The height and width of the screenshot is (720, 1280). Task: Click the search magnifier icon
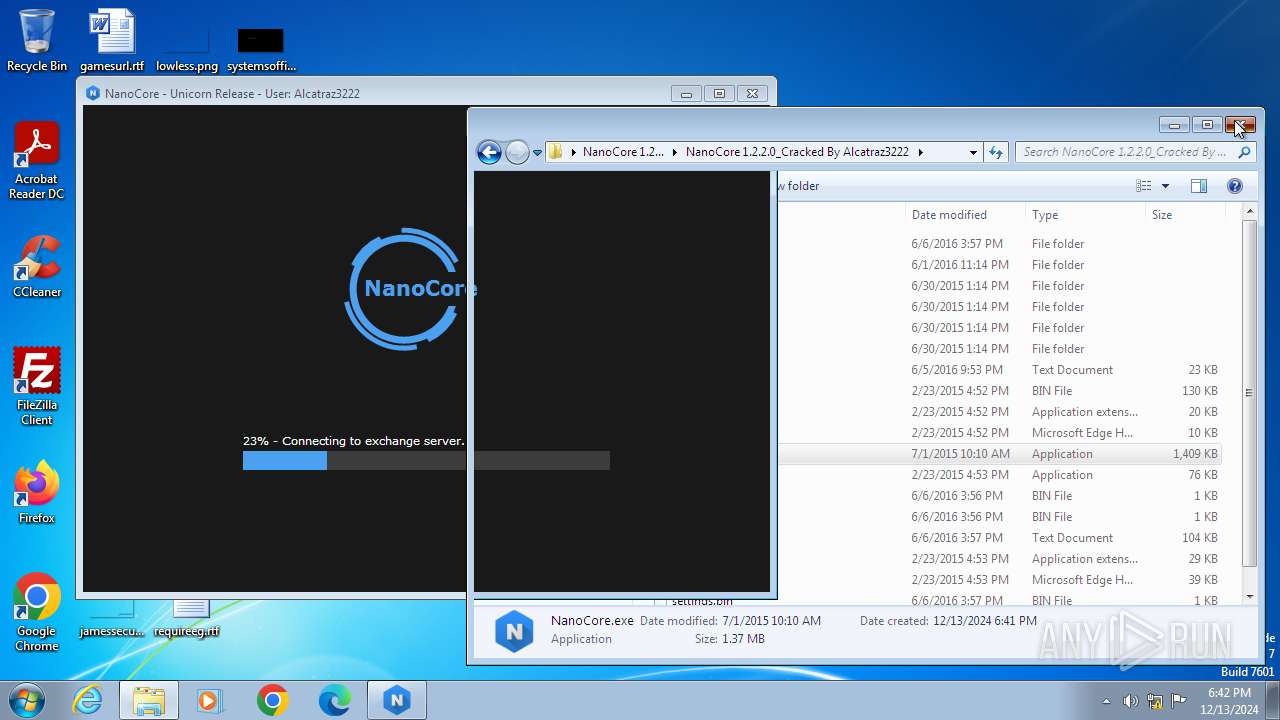pyautogui.click(x=1244, y=152)
